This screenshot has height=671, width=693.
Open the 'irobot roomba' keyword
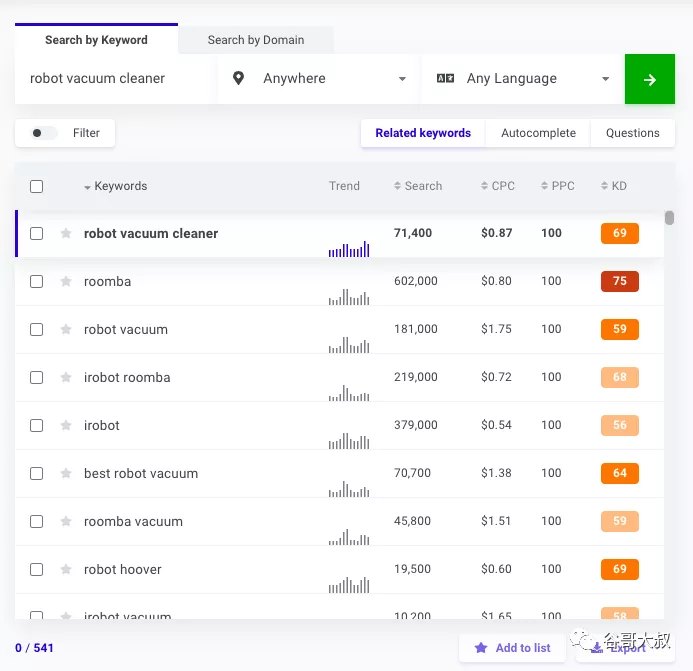[x=127, y=377]
